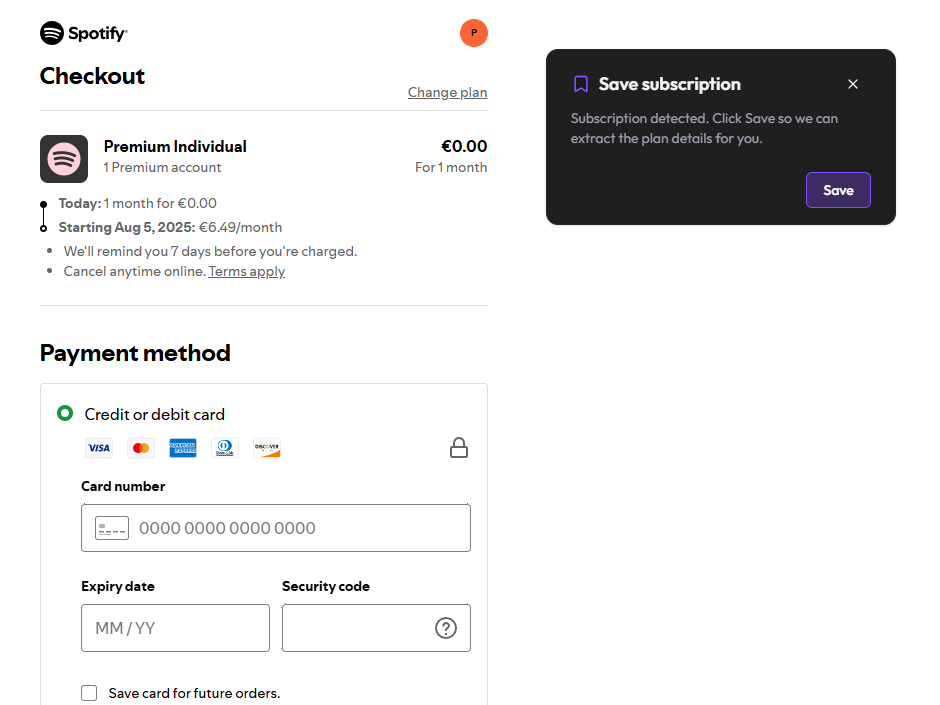
Task: Focus the Card number input field
Action: [290, 528]
